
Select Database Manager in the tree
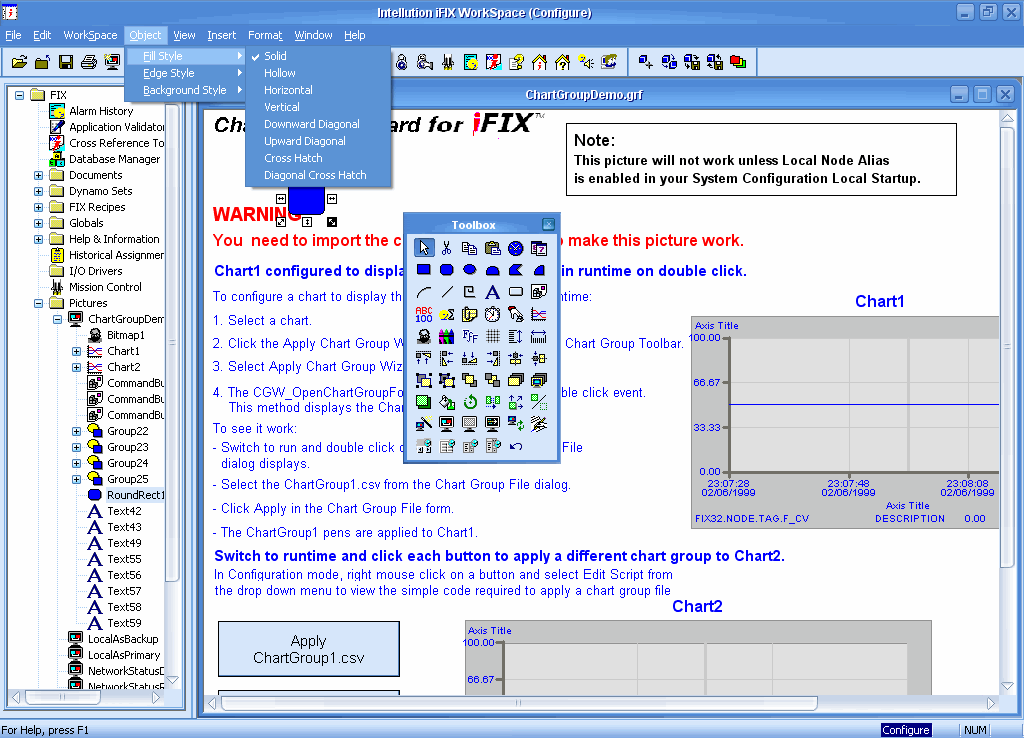point(114,159)
